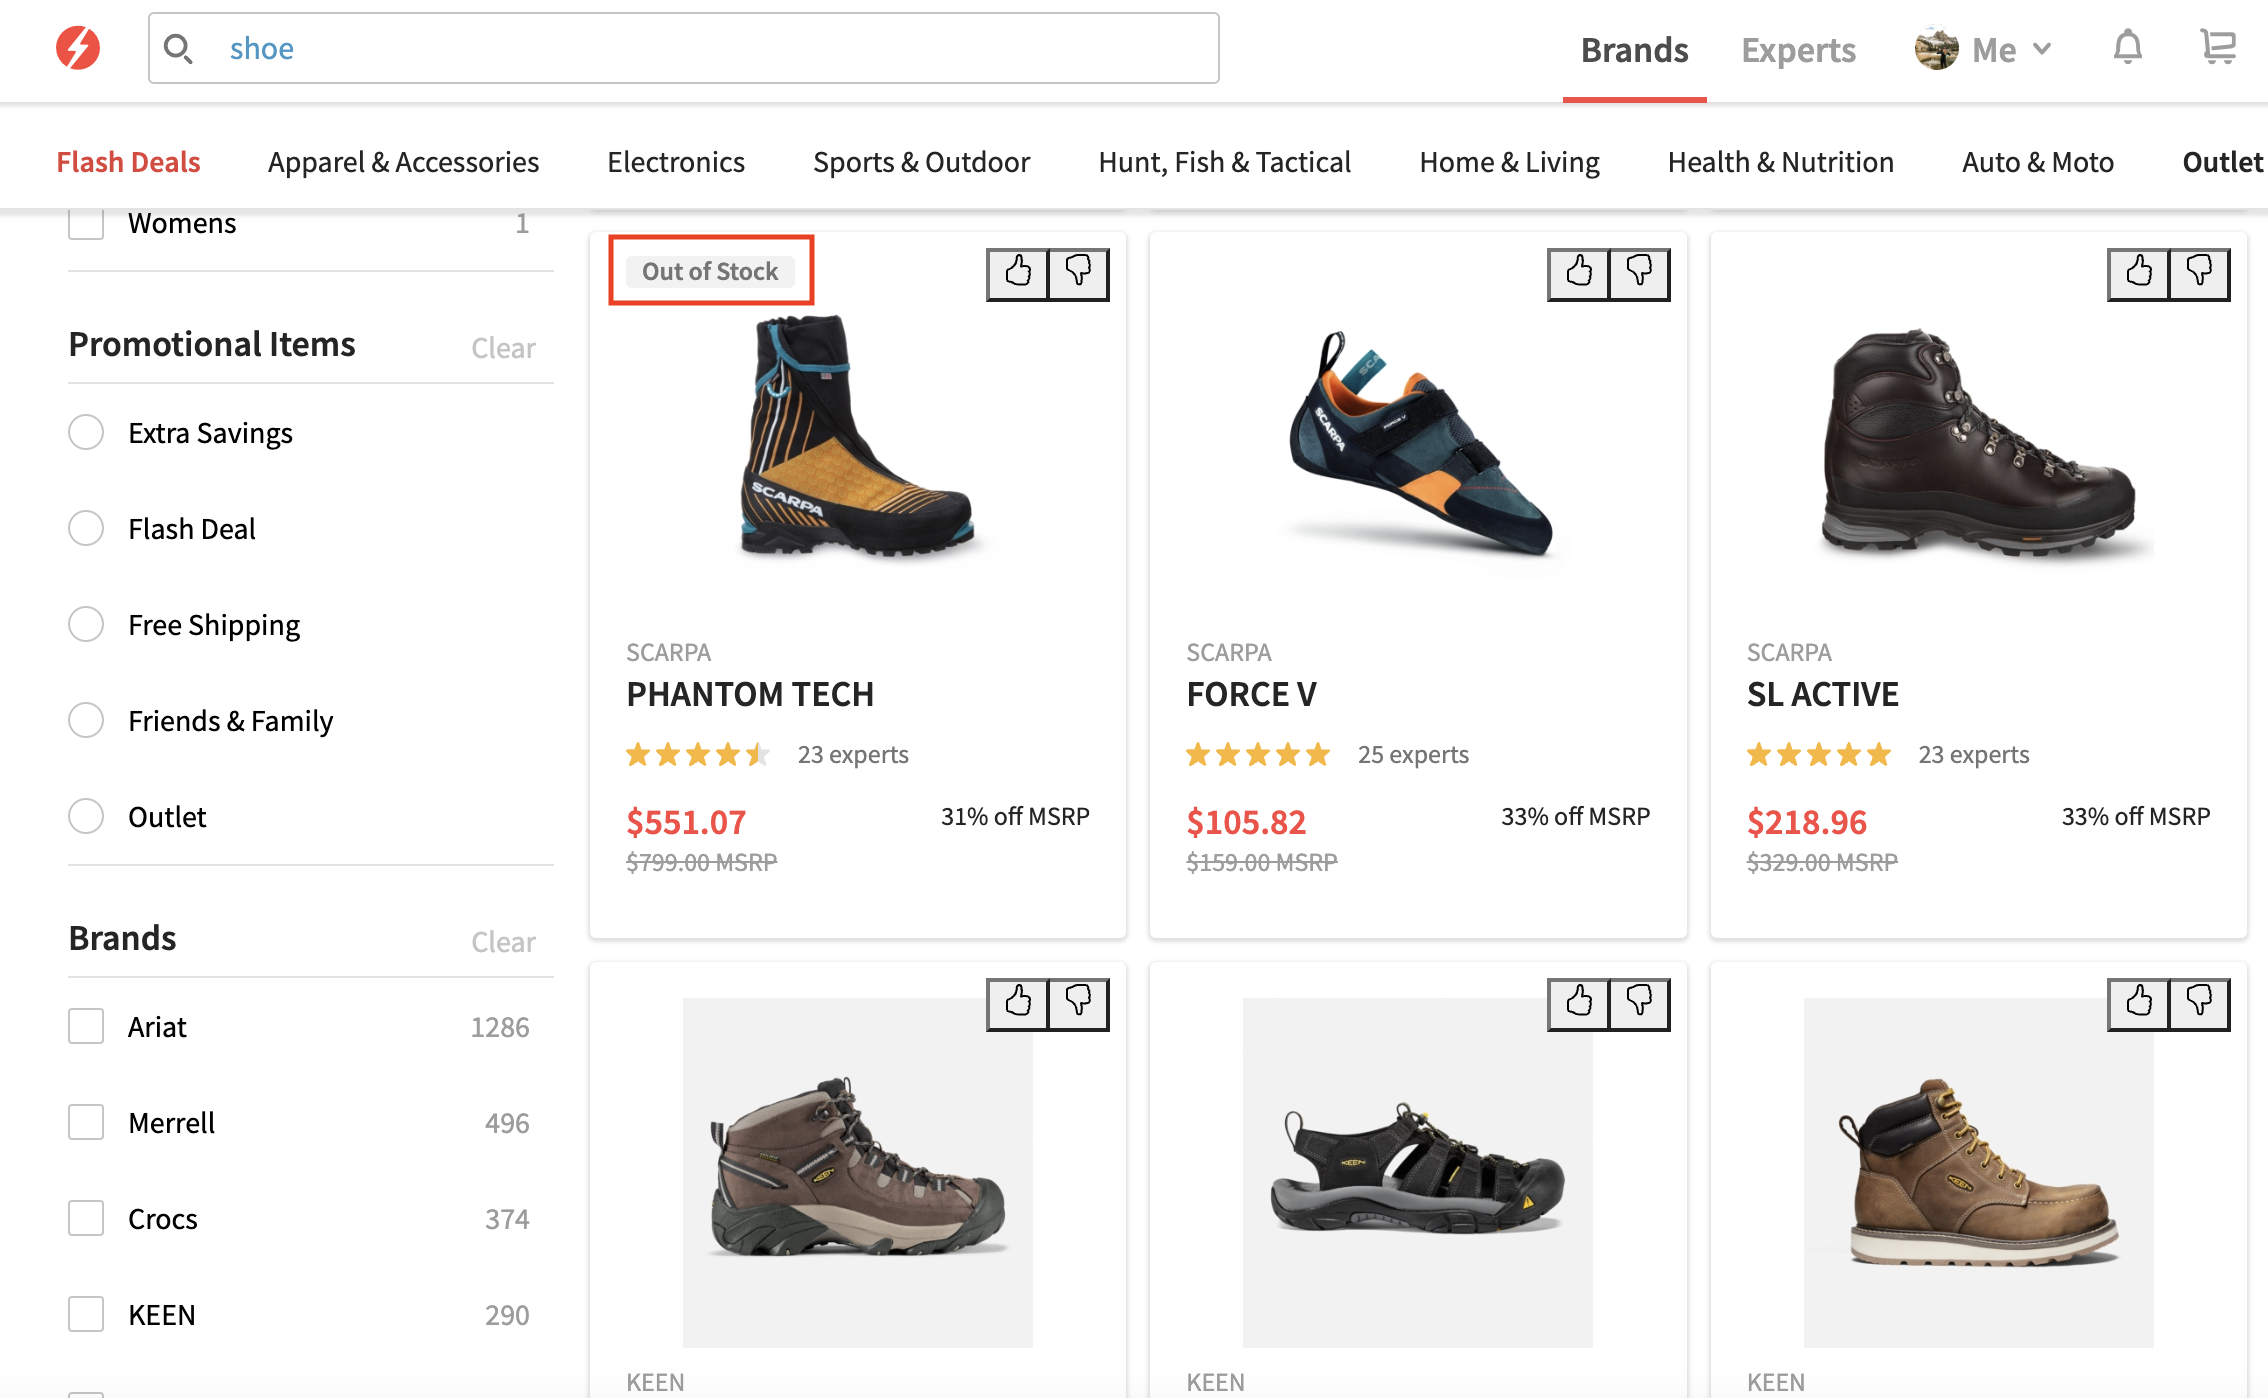
Task: Open the Sports & Outdoor category
Action: 921,162
